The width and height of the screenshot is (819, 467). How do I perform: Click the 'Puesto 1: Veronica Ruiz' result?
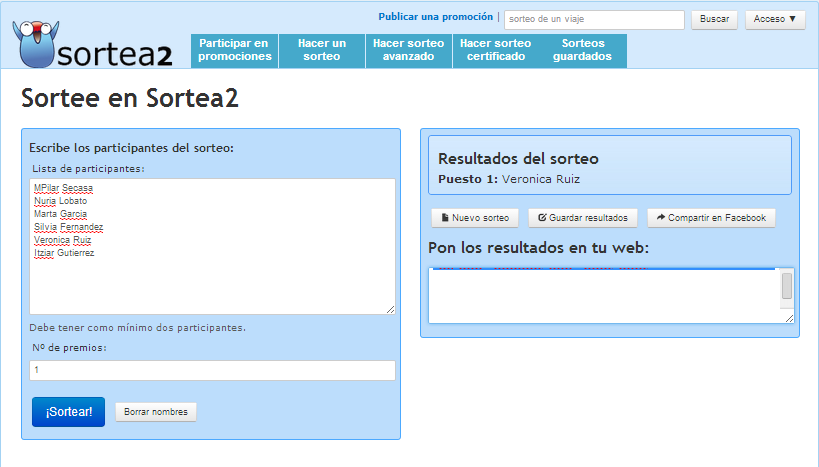pyautogui.click(x=509, y=179)
